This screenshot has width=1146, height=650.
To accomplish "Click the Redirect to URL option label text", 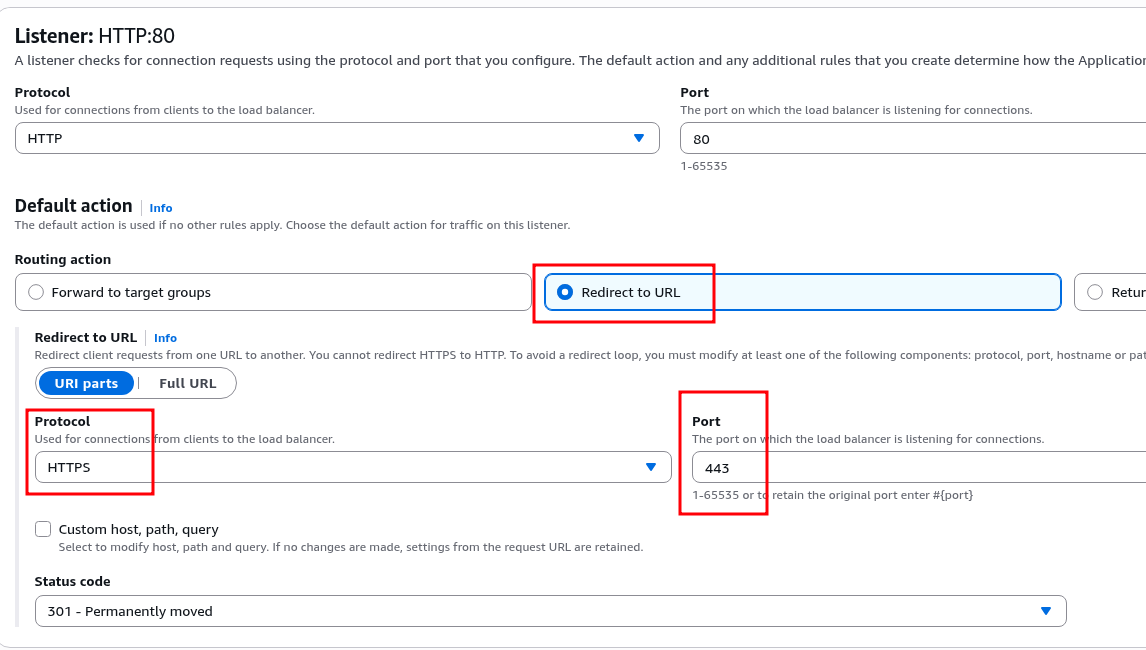I will point(630,292).
